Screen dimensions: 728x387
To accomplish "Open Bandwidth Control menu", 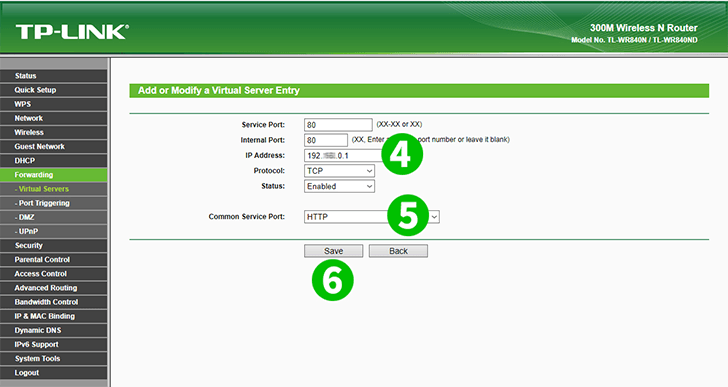I will pyautogui.click(x=53, y=302).
